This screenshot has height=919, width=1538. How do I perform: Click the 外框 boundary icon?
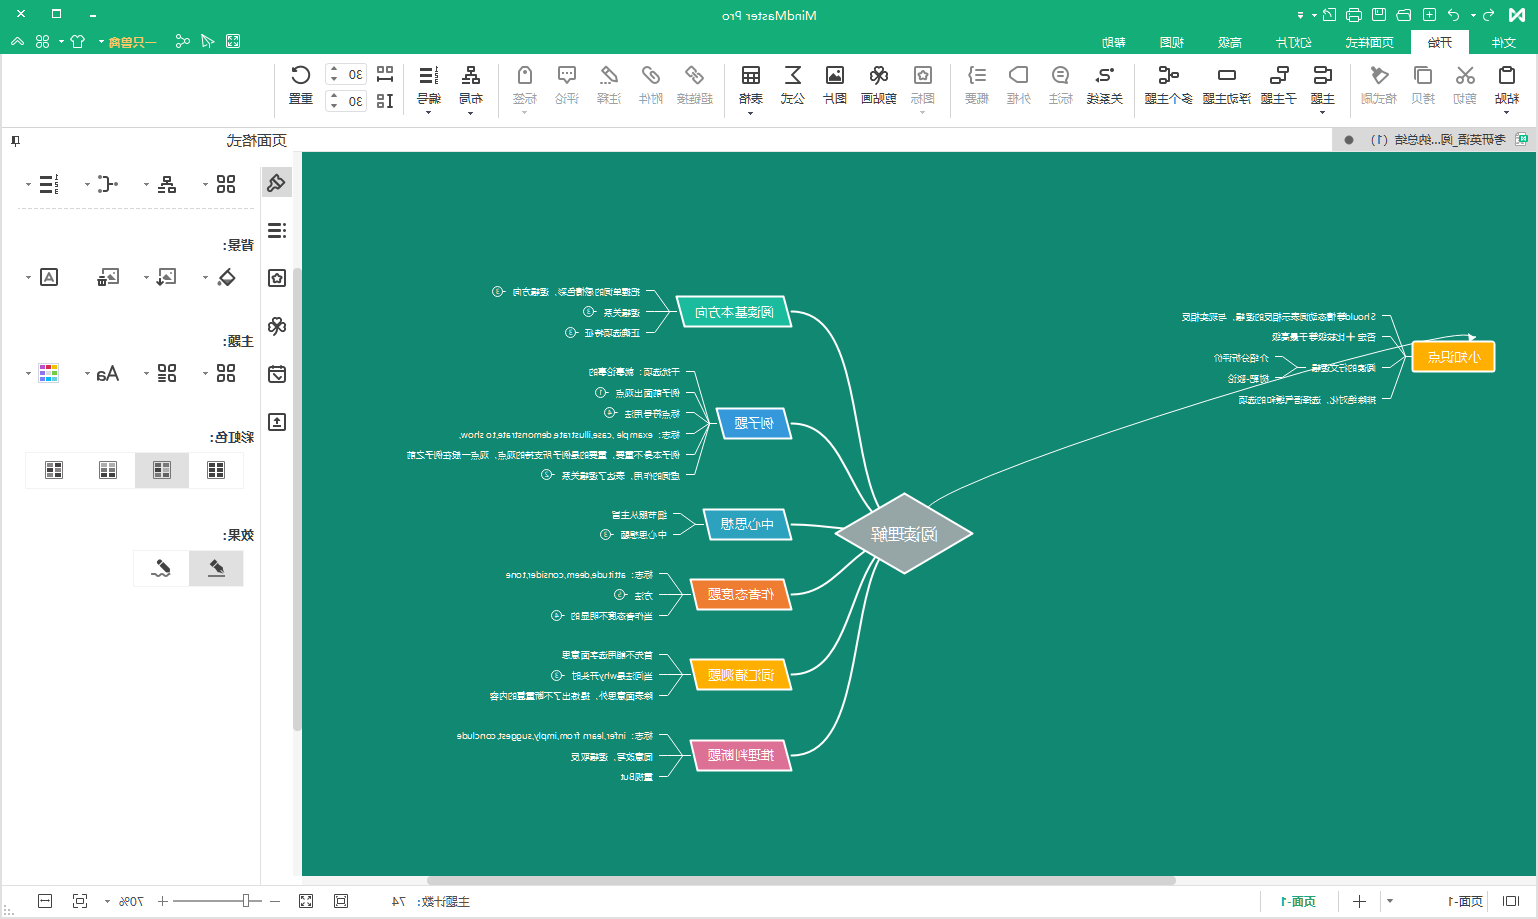(1018, 76)
